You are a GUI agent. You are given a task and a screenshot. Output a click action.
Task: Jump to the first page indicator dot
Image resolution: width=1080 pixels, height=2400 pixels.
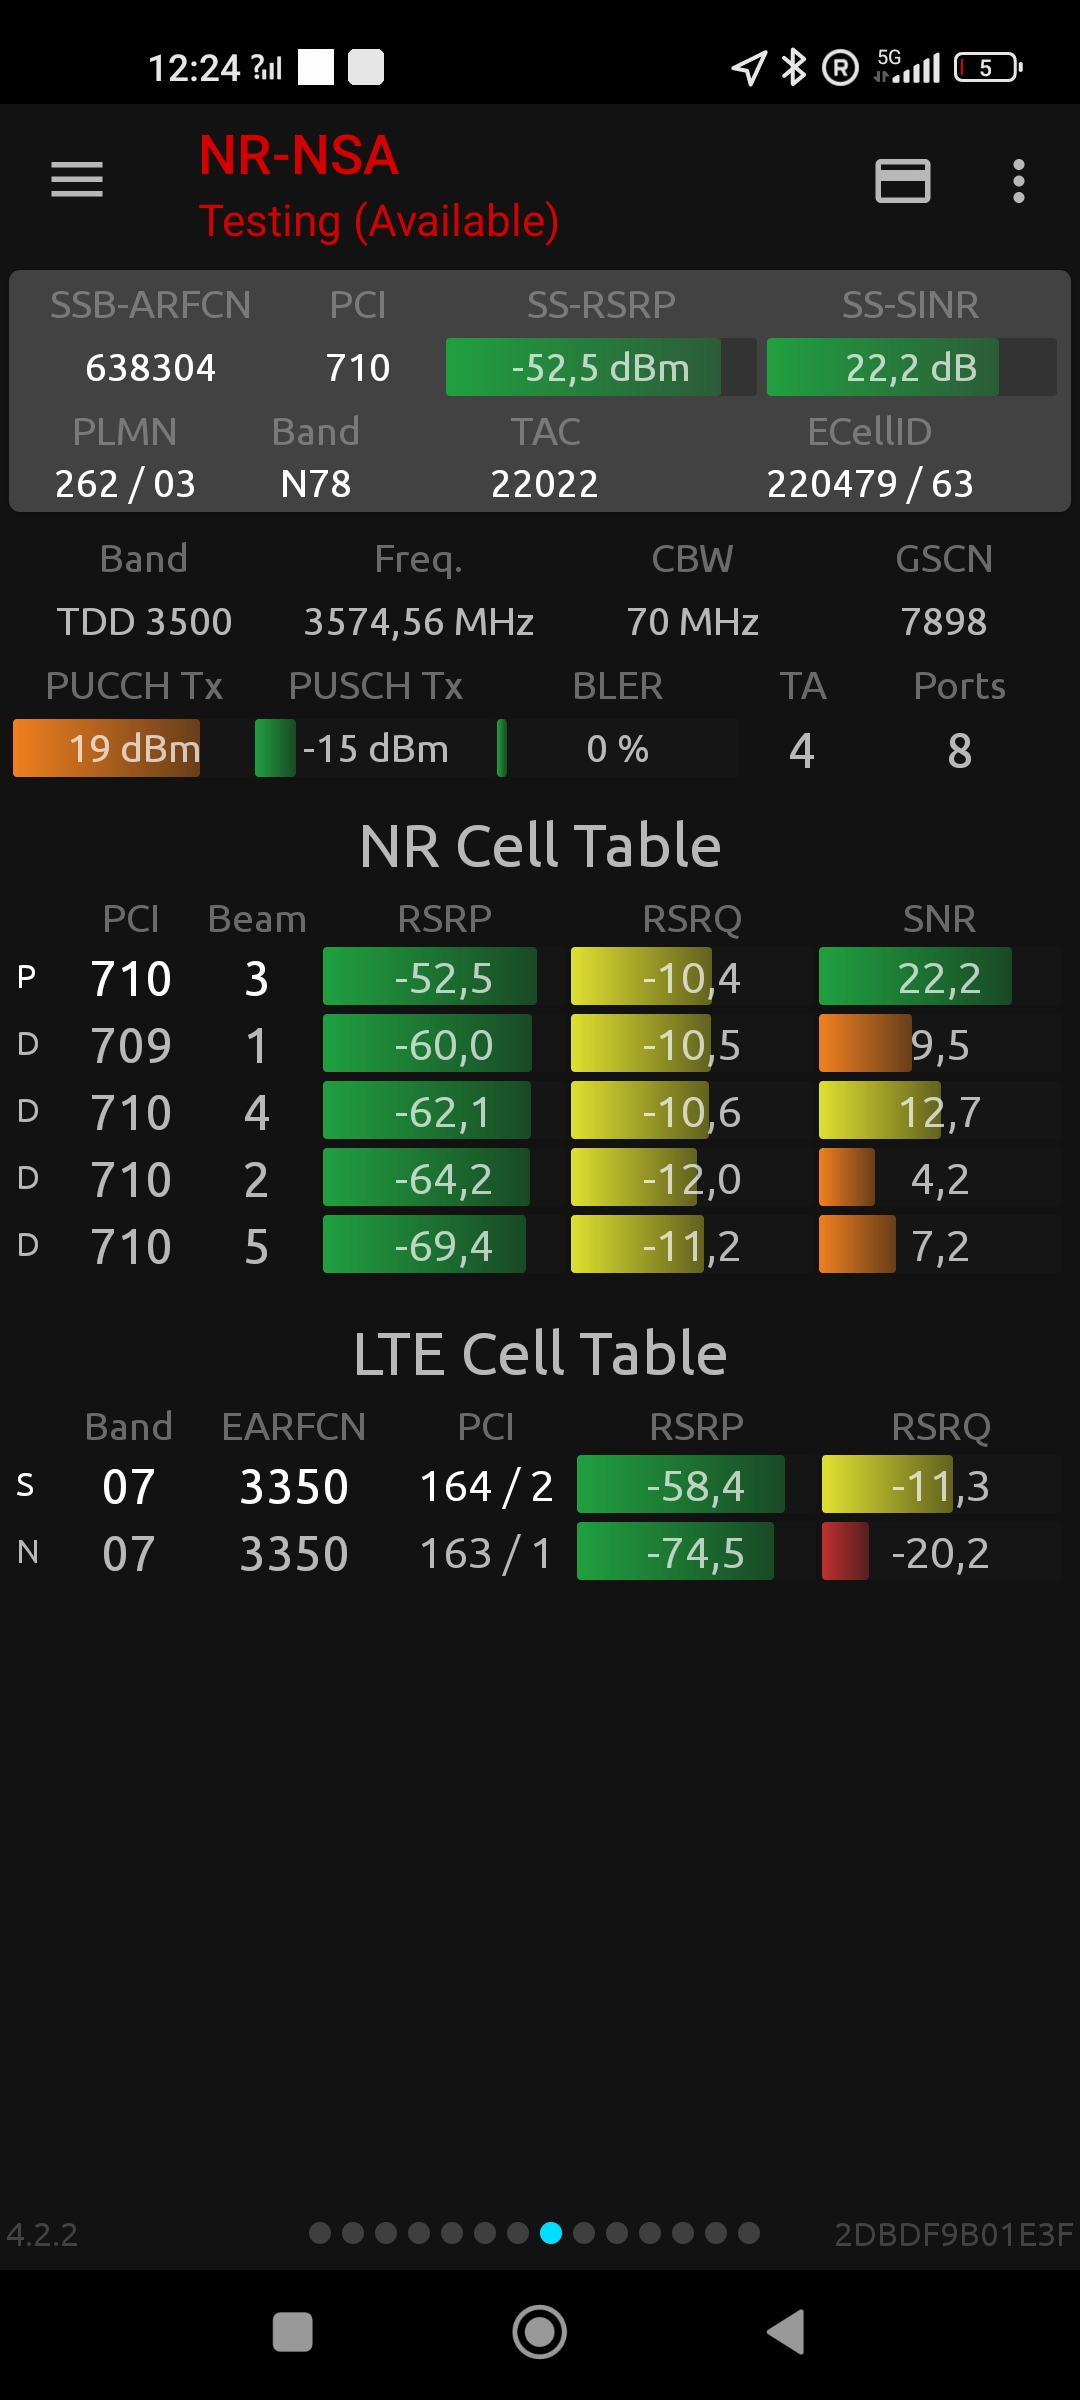[320, 2233]
